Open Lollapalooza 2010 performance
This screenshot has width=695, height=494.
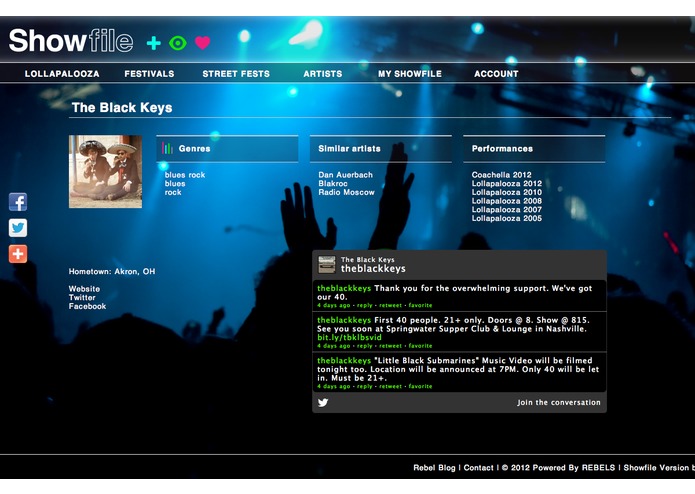(507, 192)
